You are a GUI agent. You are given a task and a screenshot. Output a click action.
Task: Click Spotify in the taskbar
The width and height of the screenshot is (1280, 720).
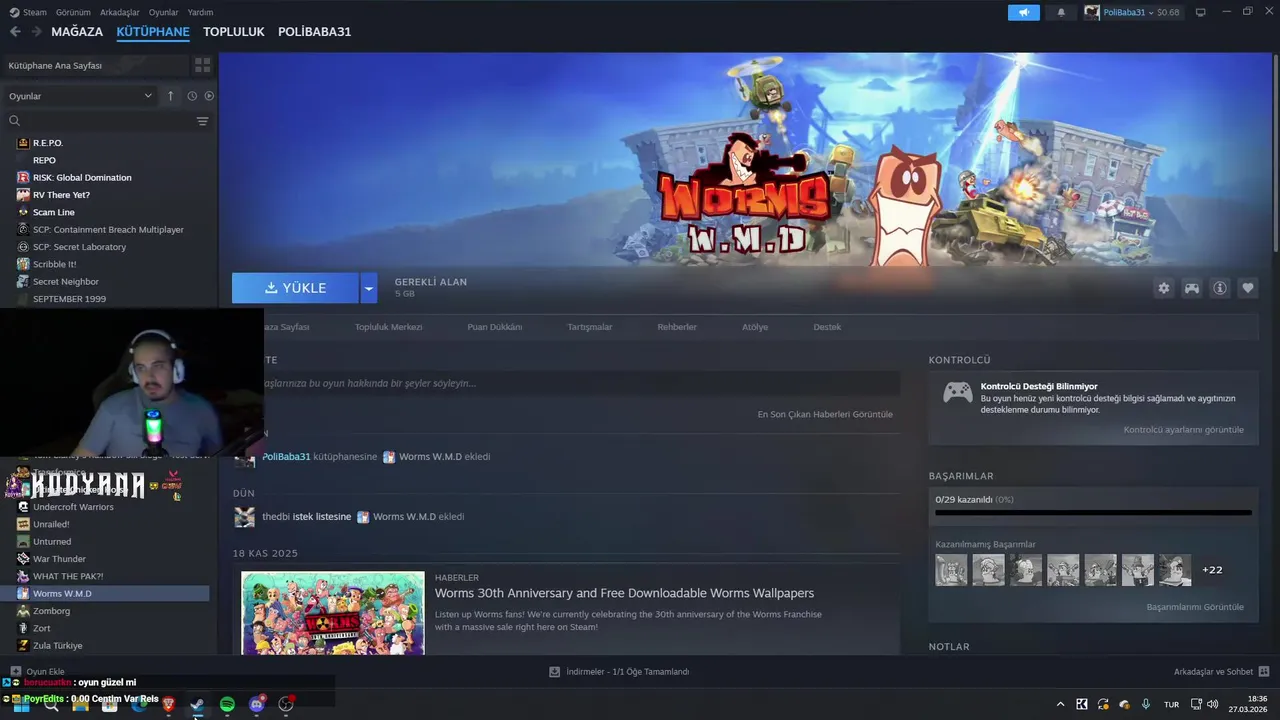(227, 705)
